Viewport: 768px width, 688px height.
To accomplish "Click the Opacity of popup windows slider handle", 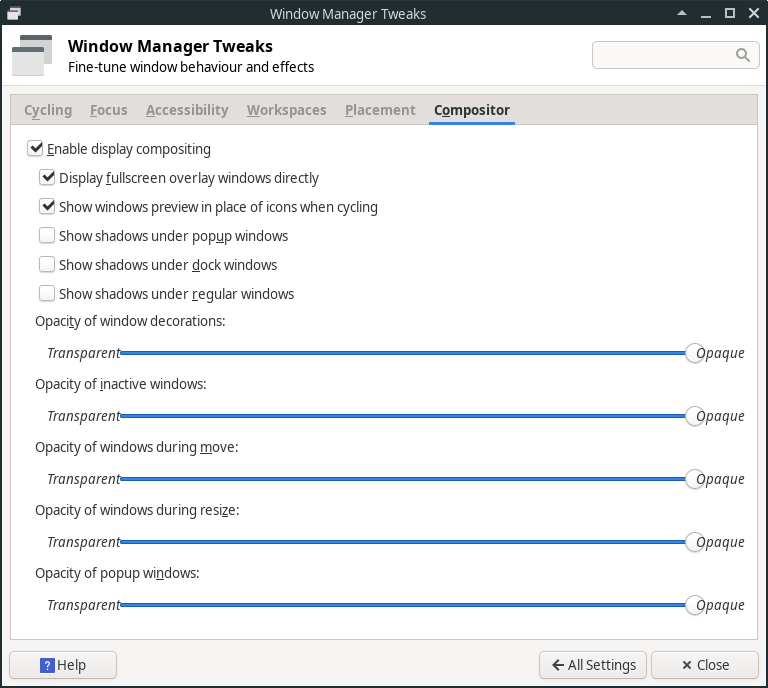I will (x=694, y=605).
